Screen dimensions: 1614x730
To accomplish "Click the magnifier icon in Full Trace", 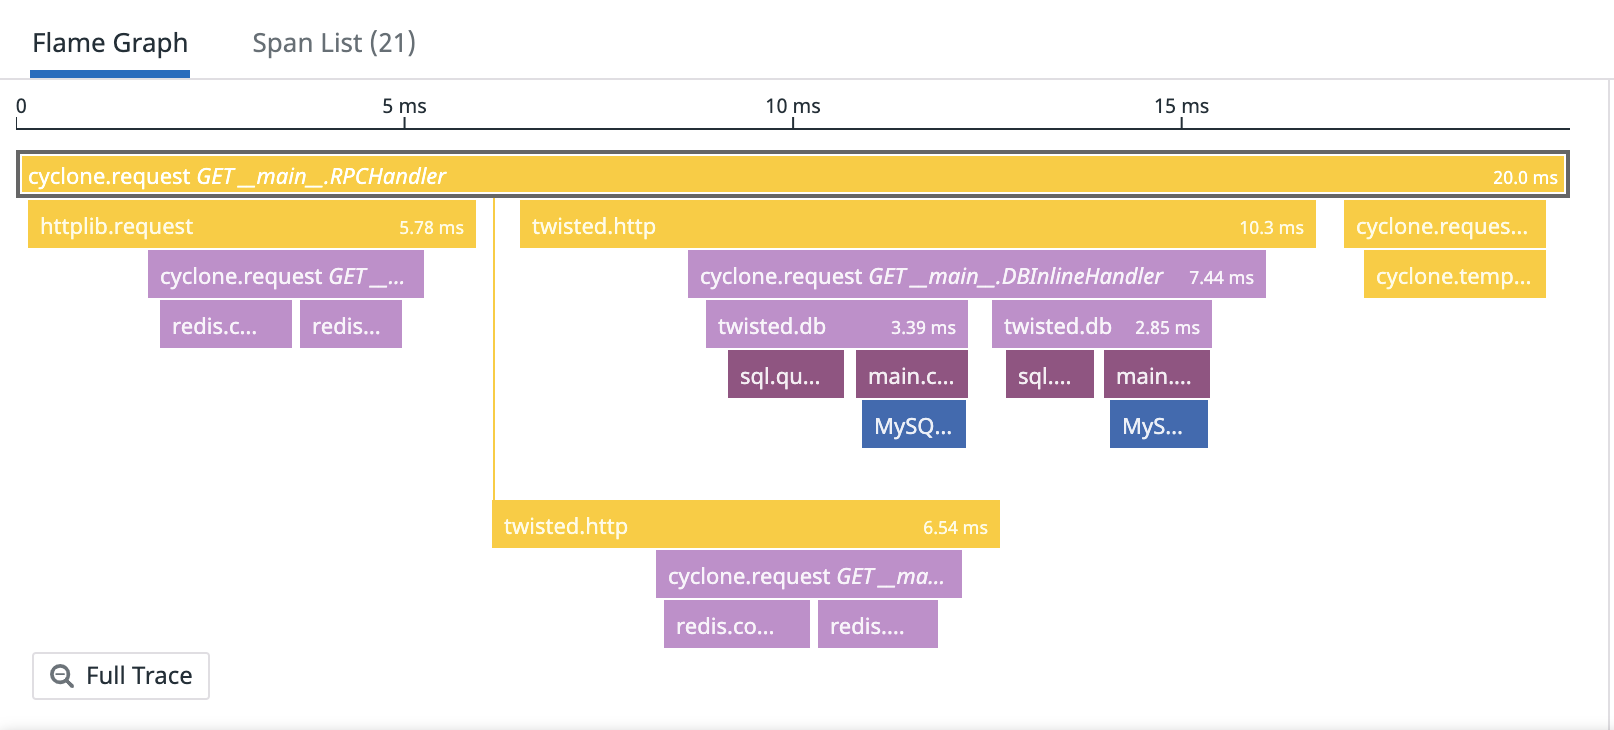I will tap(62, 676).
